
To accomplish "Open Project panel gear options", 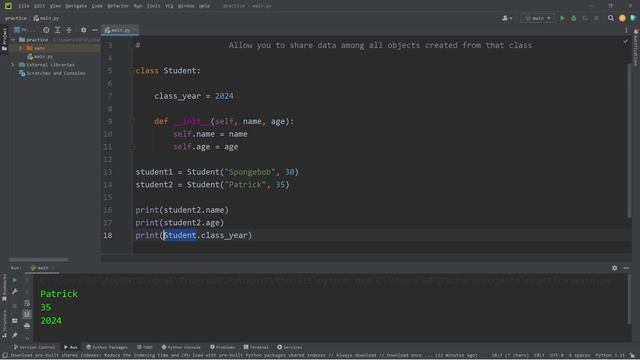I will tap(83, 30).
